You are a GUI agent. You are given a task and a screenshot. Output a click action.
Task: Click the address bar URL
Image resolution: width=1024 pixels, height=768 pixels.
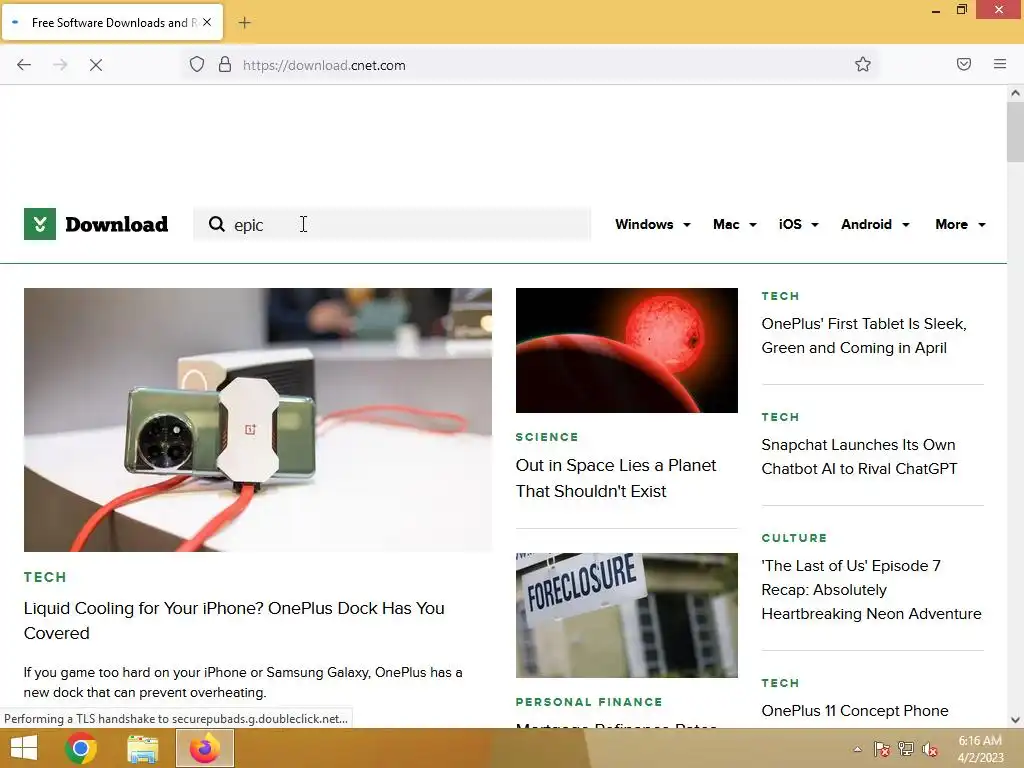pos(324,65)
